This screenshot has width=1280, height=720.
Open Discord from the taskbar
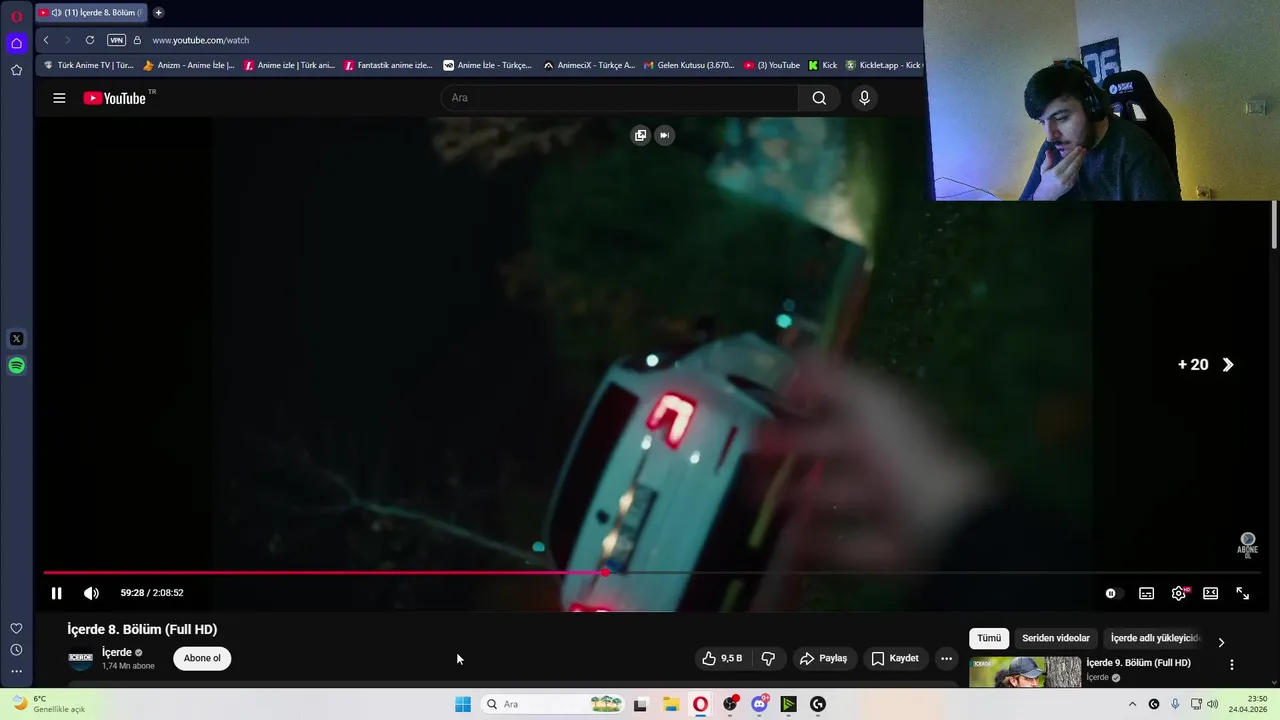point(759,704)
